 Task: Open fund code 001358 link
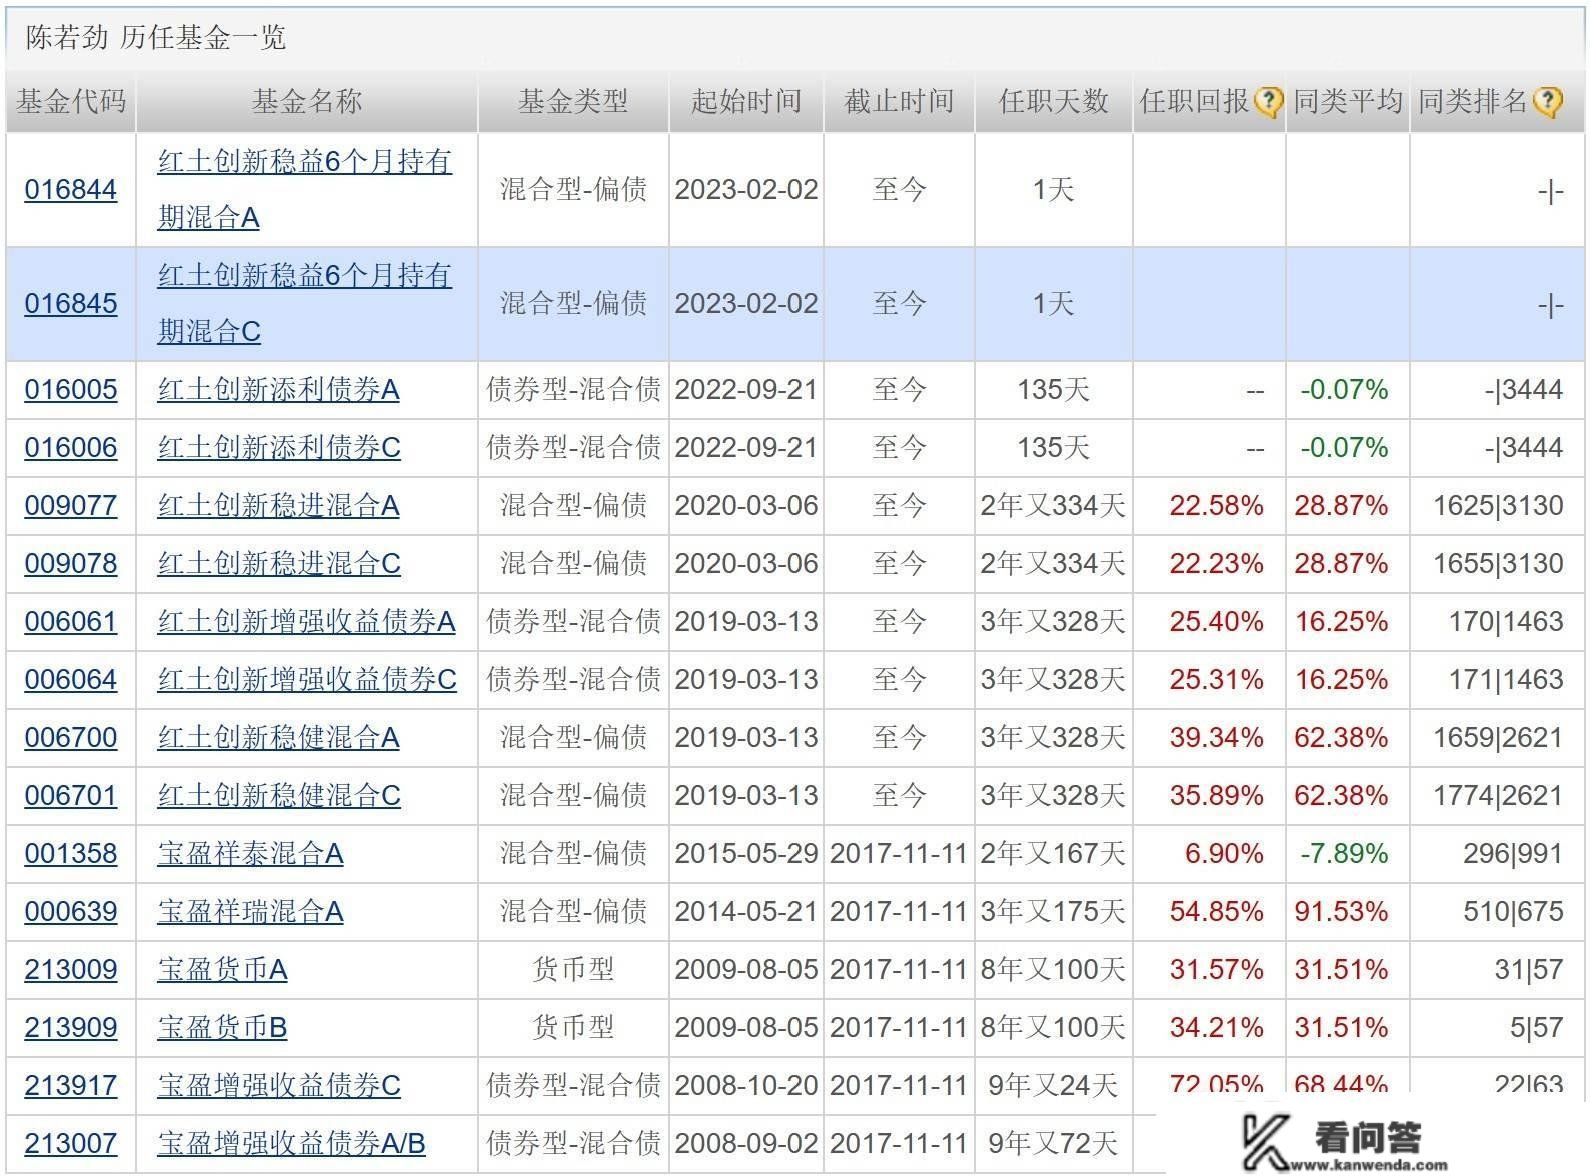pyautogui.click(x=71, y=854)
